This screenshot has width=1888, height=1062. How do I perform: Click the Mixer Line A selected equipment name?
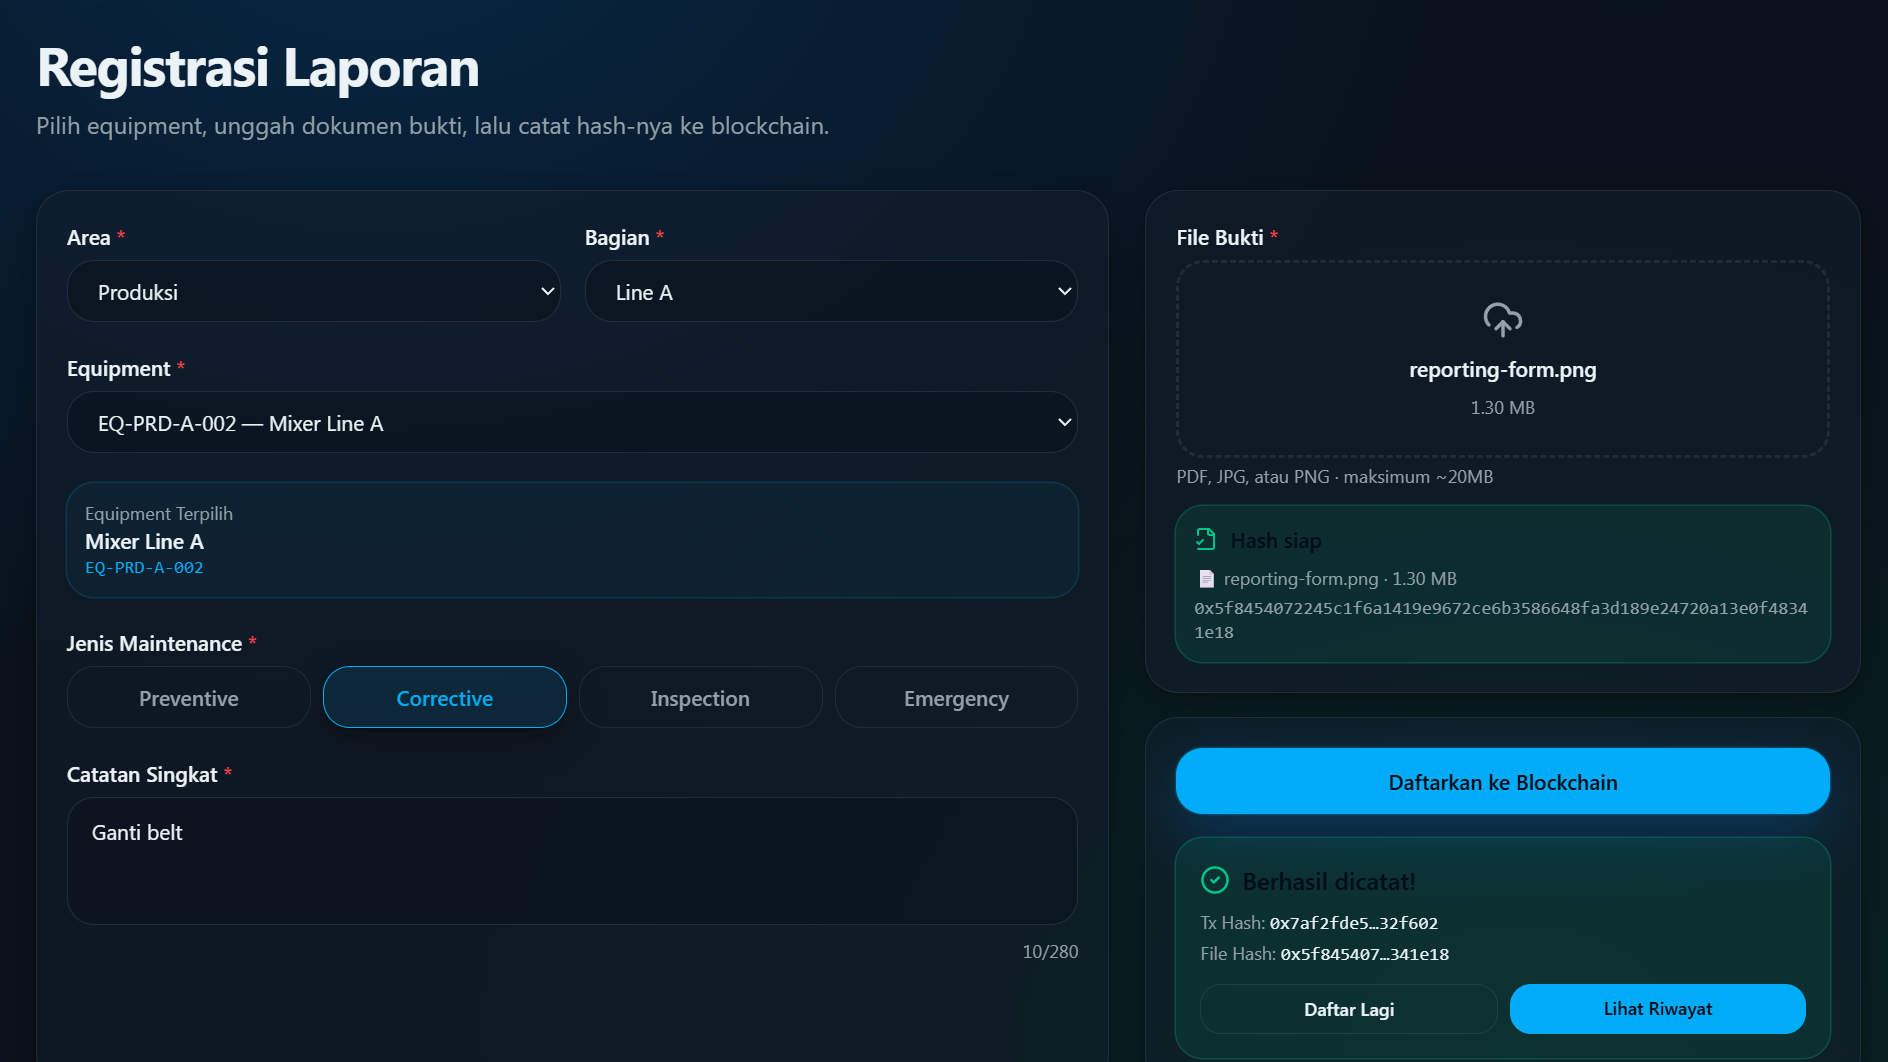[x=144, y=542]
